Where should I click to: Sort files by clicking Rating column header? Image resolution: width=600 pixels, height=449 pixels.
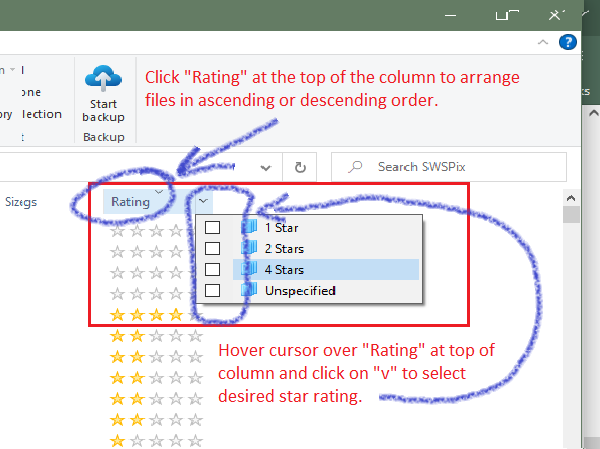[x=131, y=202]
